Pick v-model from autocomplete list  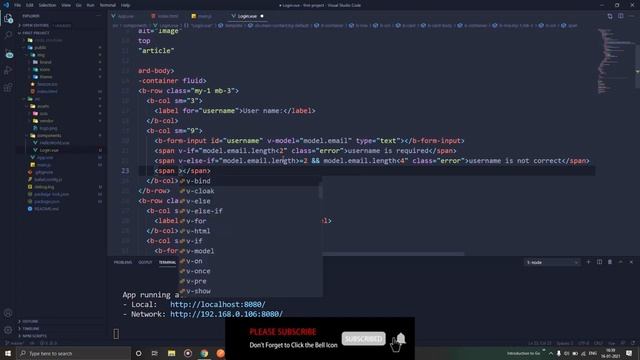click(250, 251)
